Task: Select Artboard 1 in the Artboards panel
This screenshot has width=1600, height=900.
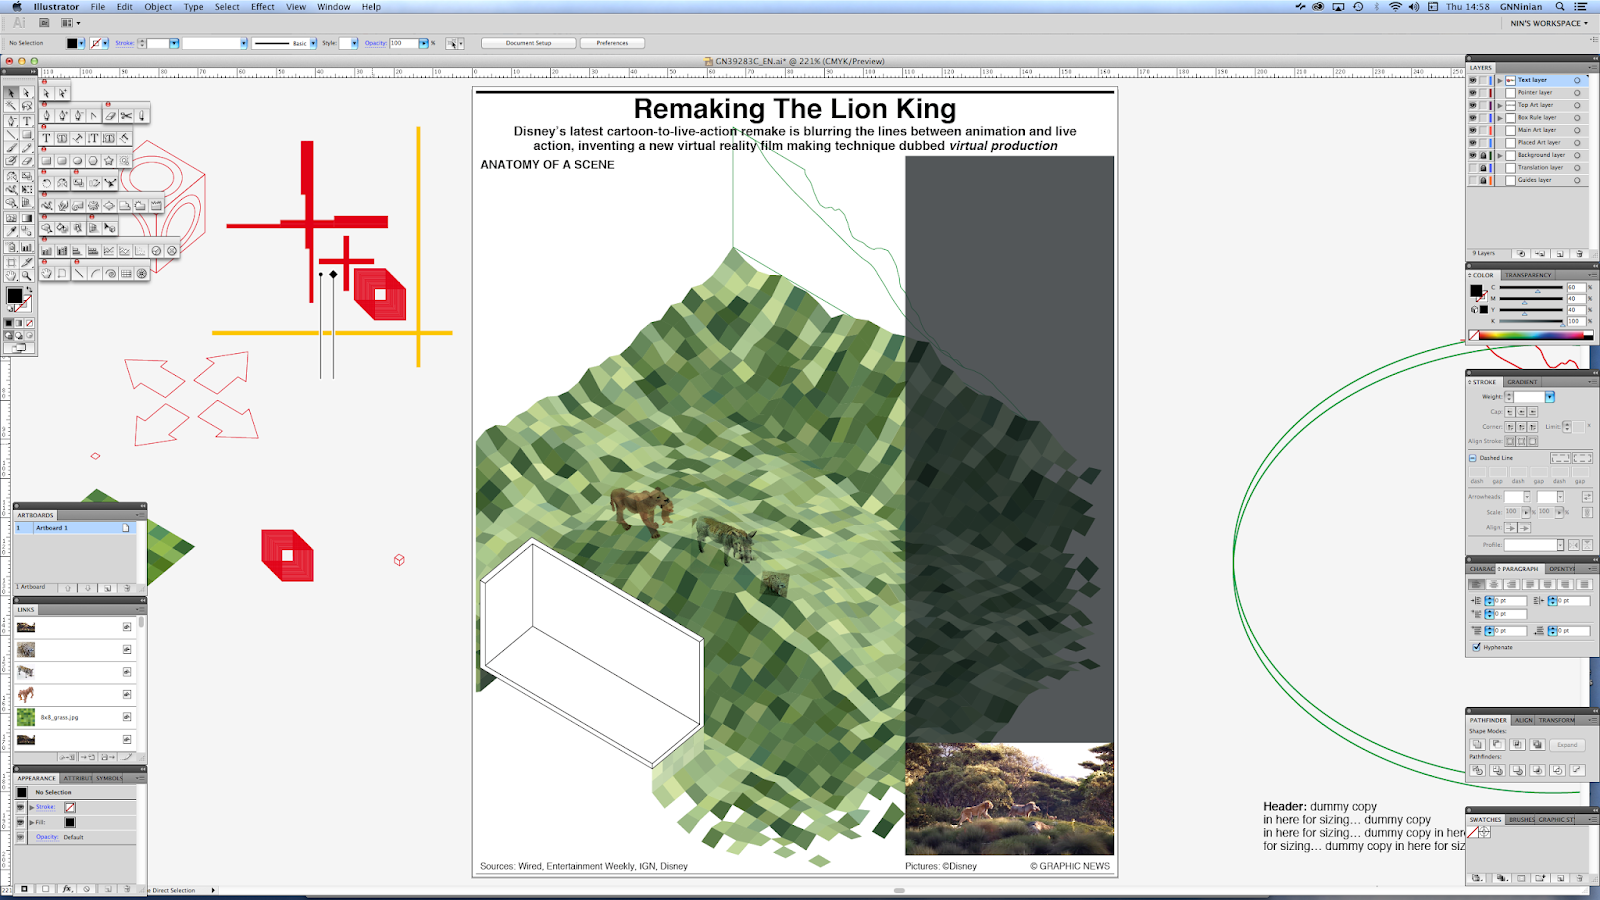Action: 74,527
